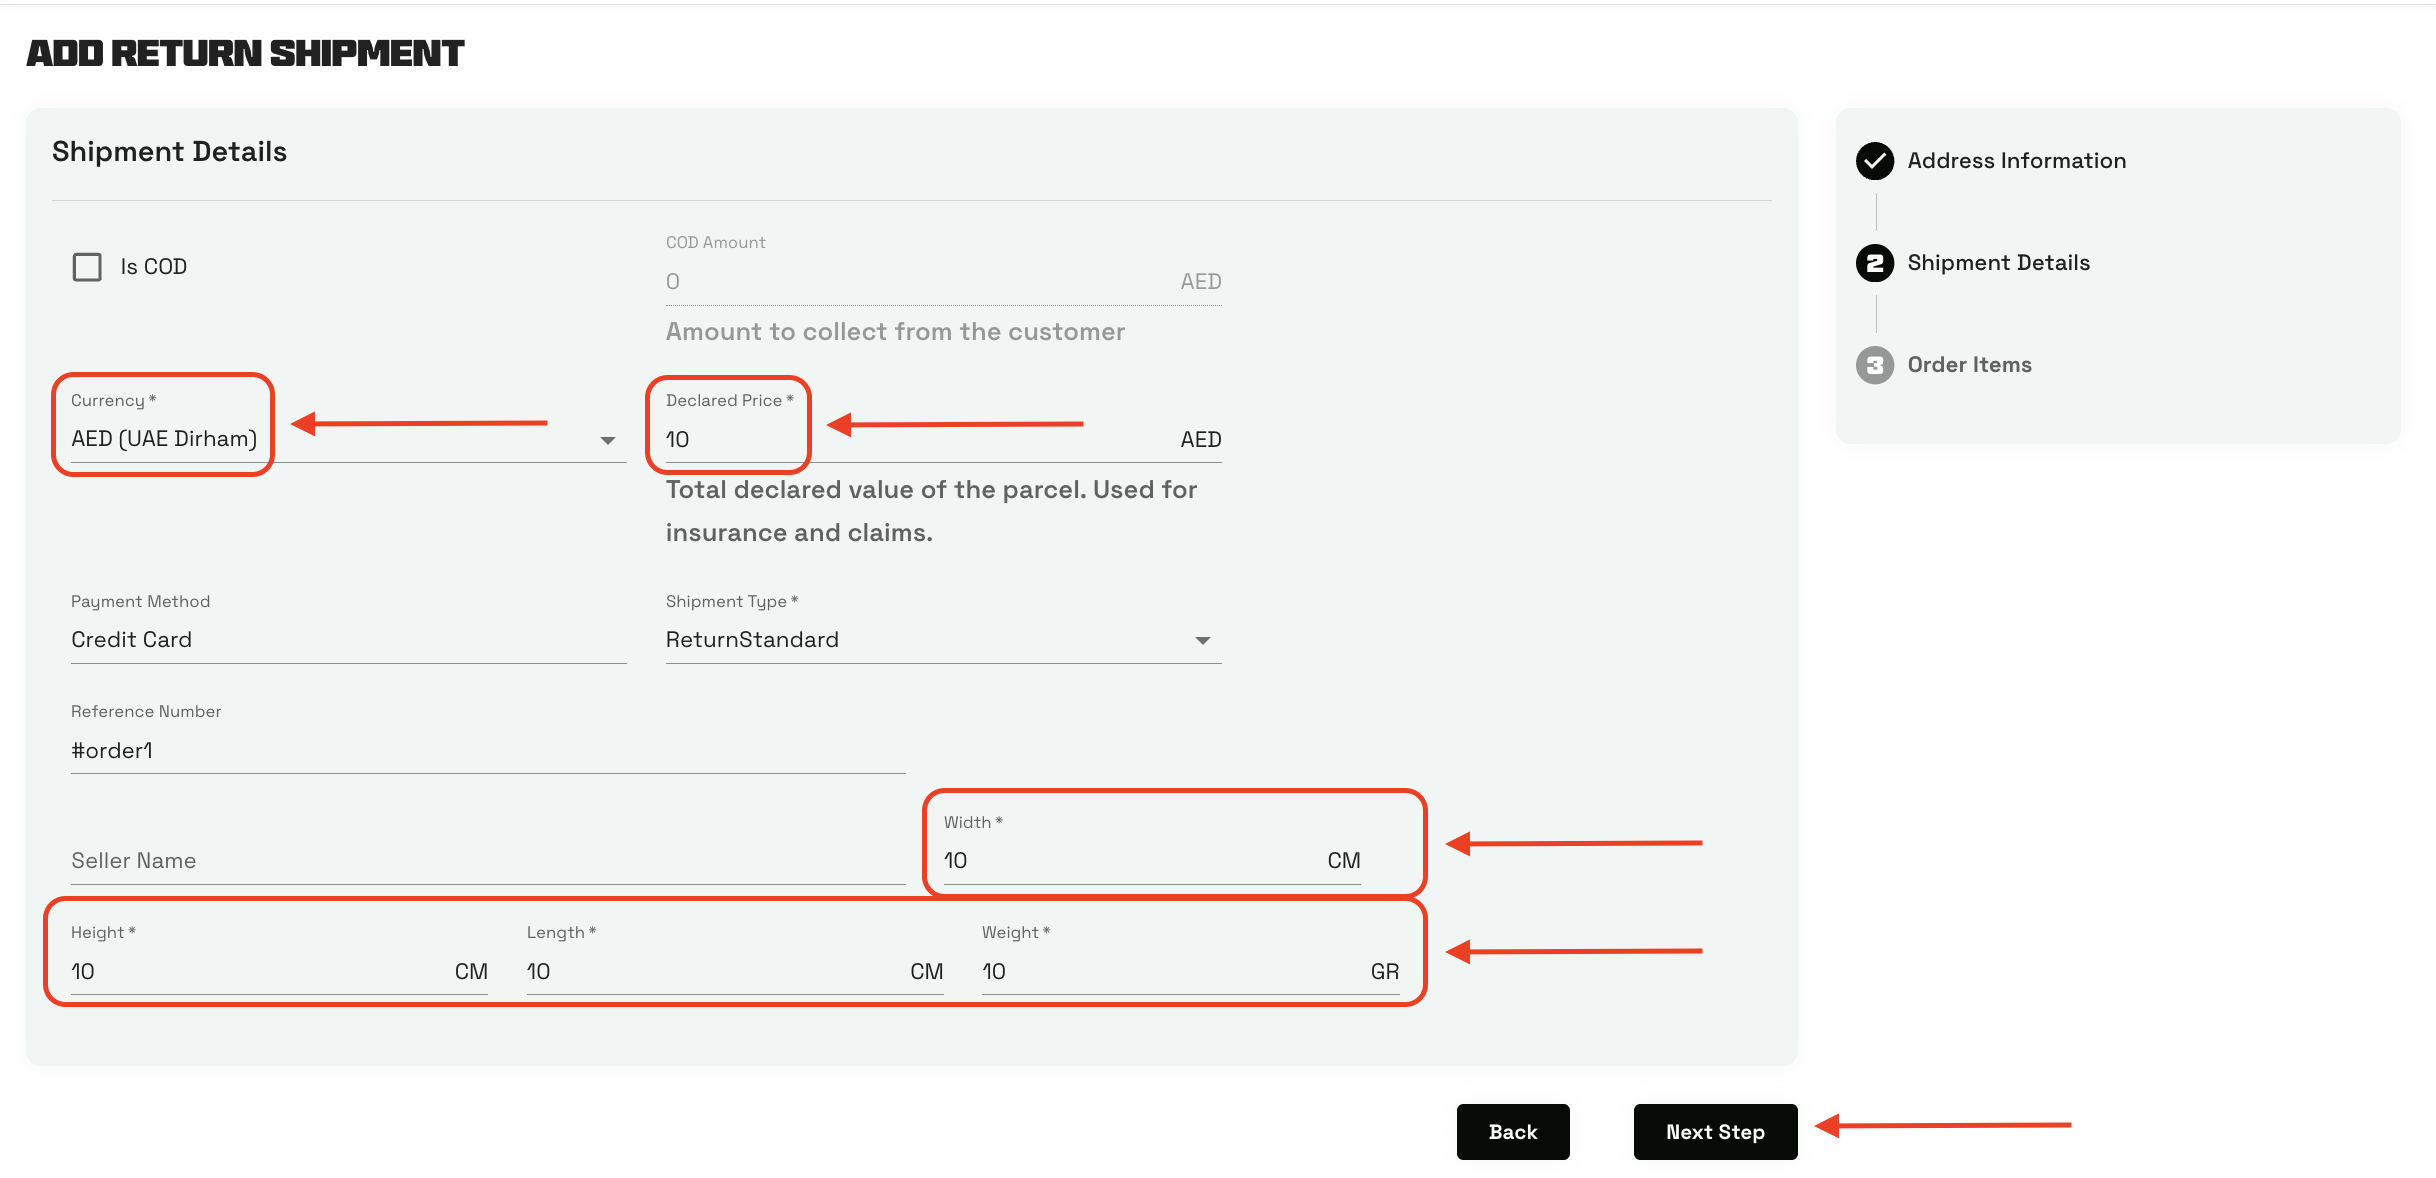2436x1178 pixels.
Task: Open the Currency dropdown arrow
Action: click(x=607, y=440)
